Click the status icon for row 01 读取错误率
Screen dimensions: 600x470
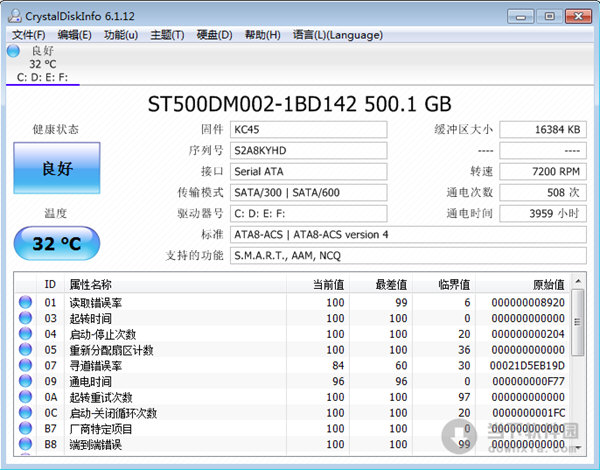(25, 302)
